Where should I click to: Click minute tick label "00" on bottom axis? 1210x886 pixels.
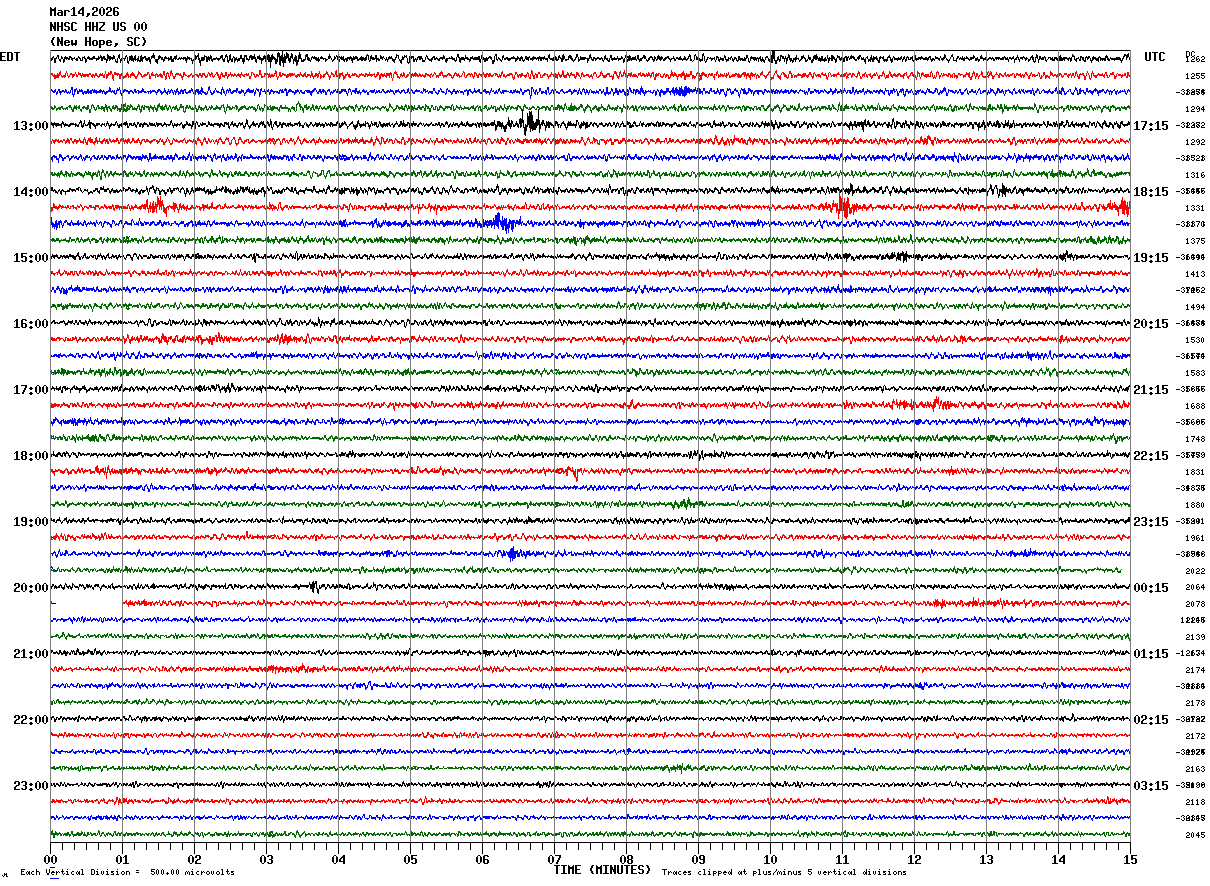tap(50, 859)
